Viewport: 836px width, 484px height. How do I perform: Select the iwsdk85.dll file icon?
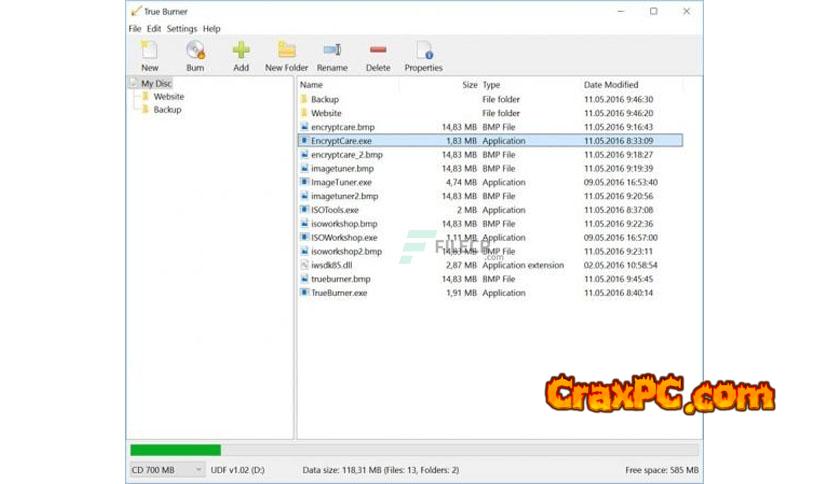tap(304, 265)
